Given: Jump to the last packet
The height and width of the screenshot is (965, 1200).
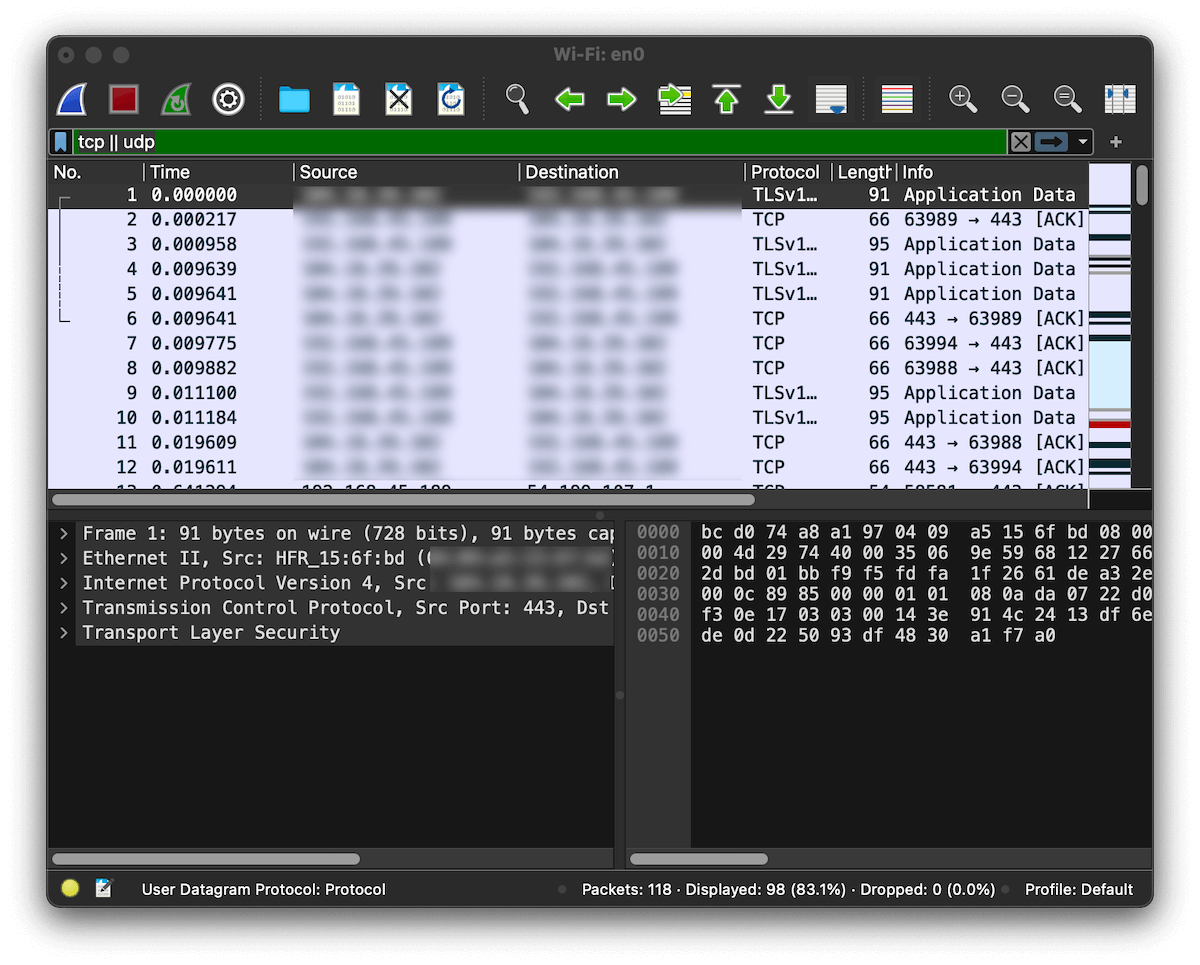Looking at the screenshot, I should pyautogui.click(x=779, y=99).
